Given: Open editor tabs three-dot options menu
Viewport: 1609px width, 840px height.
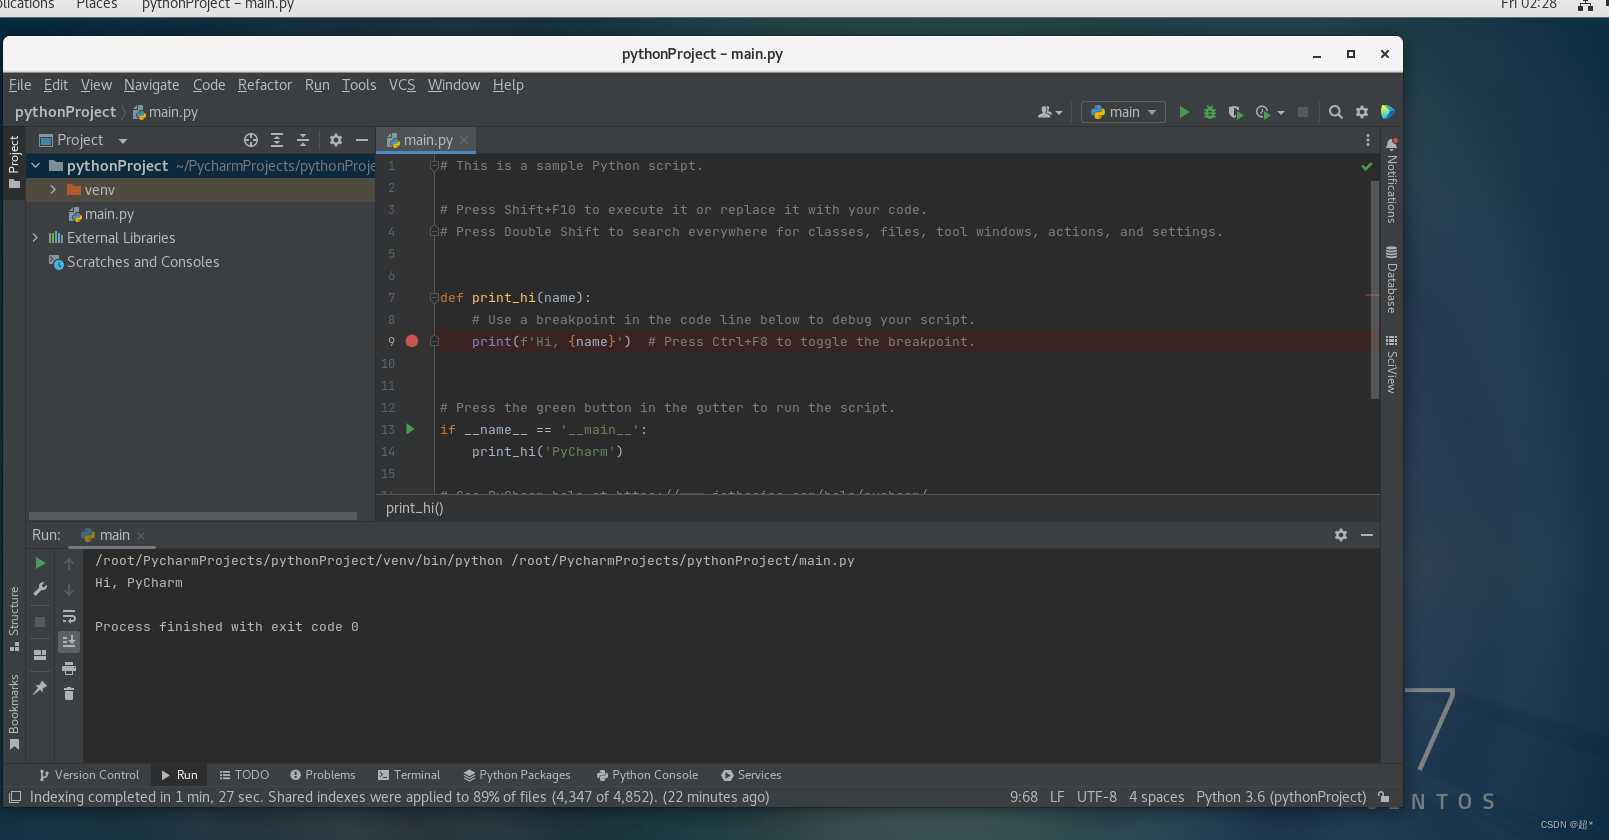Looking at the screenshot, I should (x=1368, y=140).
